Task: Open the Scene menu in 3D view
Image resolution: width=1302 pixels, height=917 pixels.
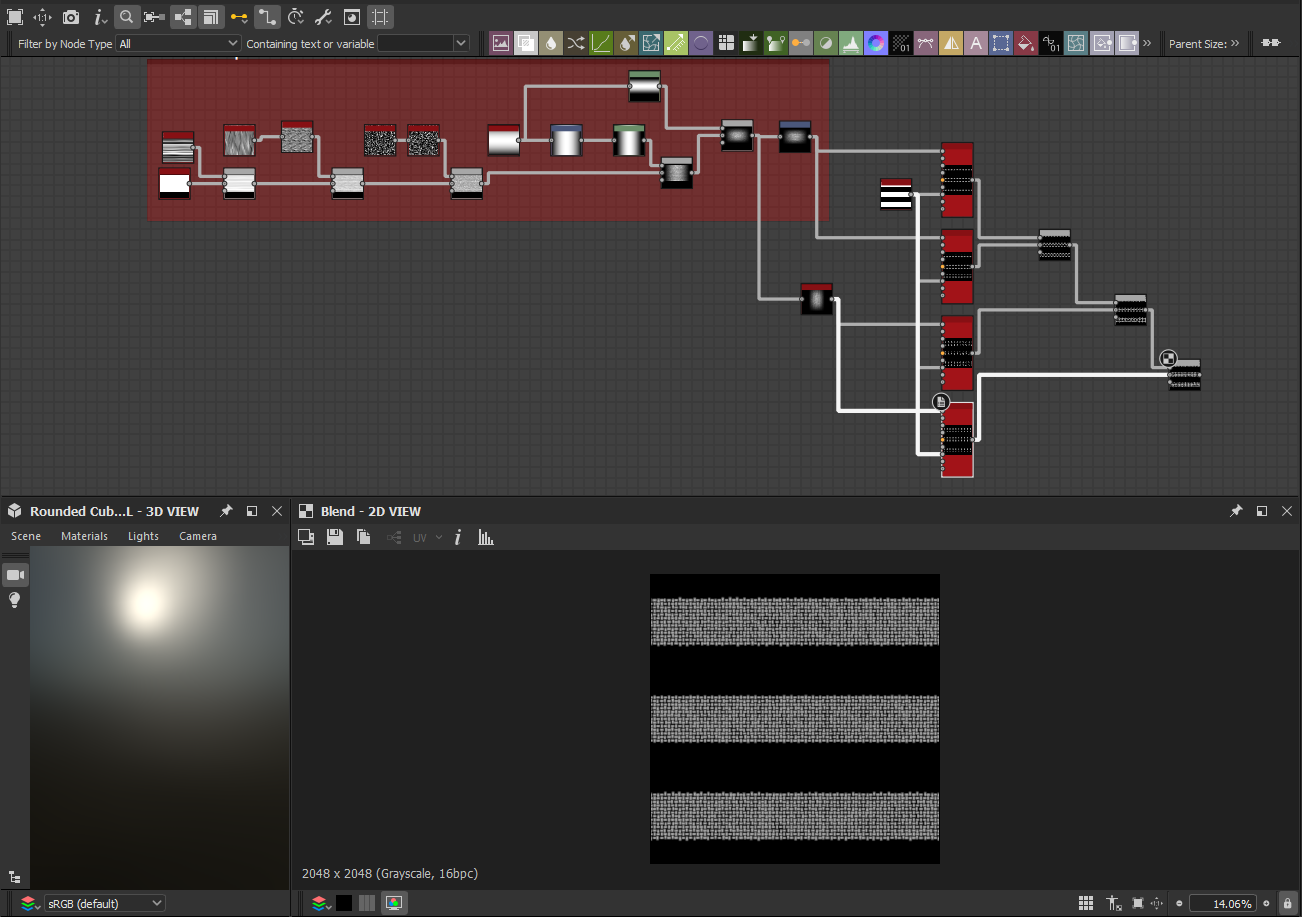Action: pyautogui.click(x=26, y=536)
